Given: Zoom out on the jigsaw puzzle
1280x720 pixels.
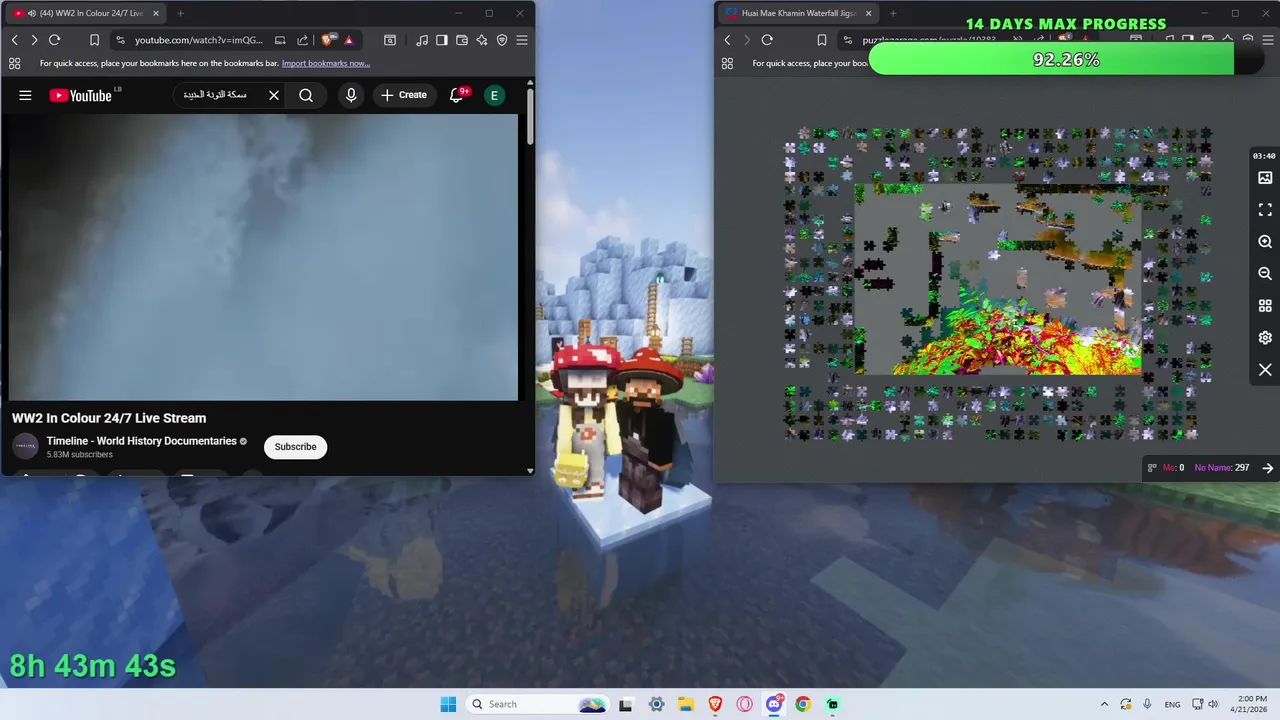Looking at the screenshot, I should point(1265,274).
